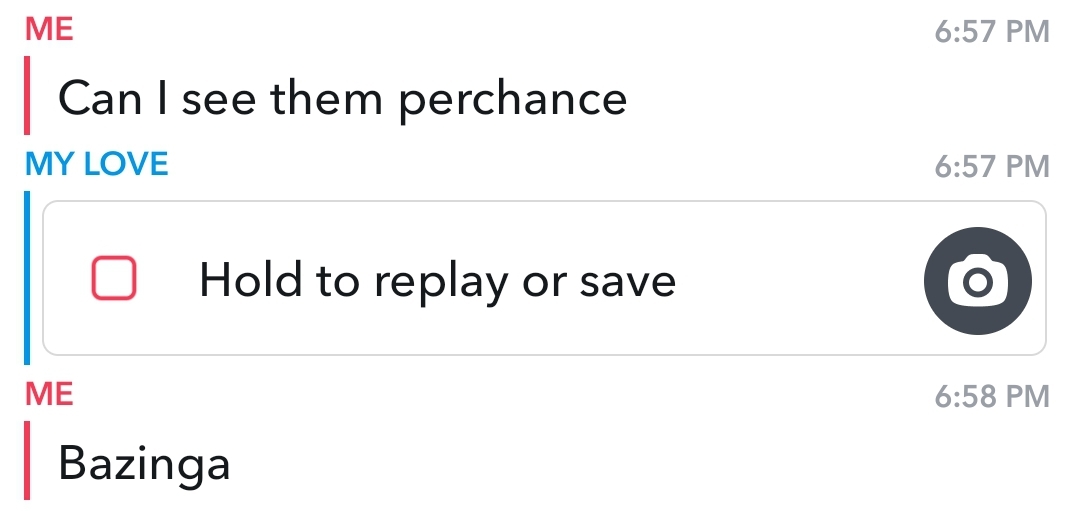Click the word "save" in the snap message
Viewport: 1080px width, 511px height.
click(x=626, y=281)
